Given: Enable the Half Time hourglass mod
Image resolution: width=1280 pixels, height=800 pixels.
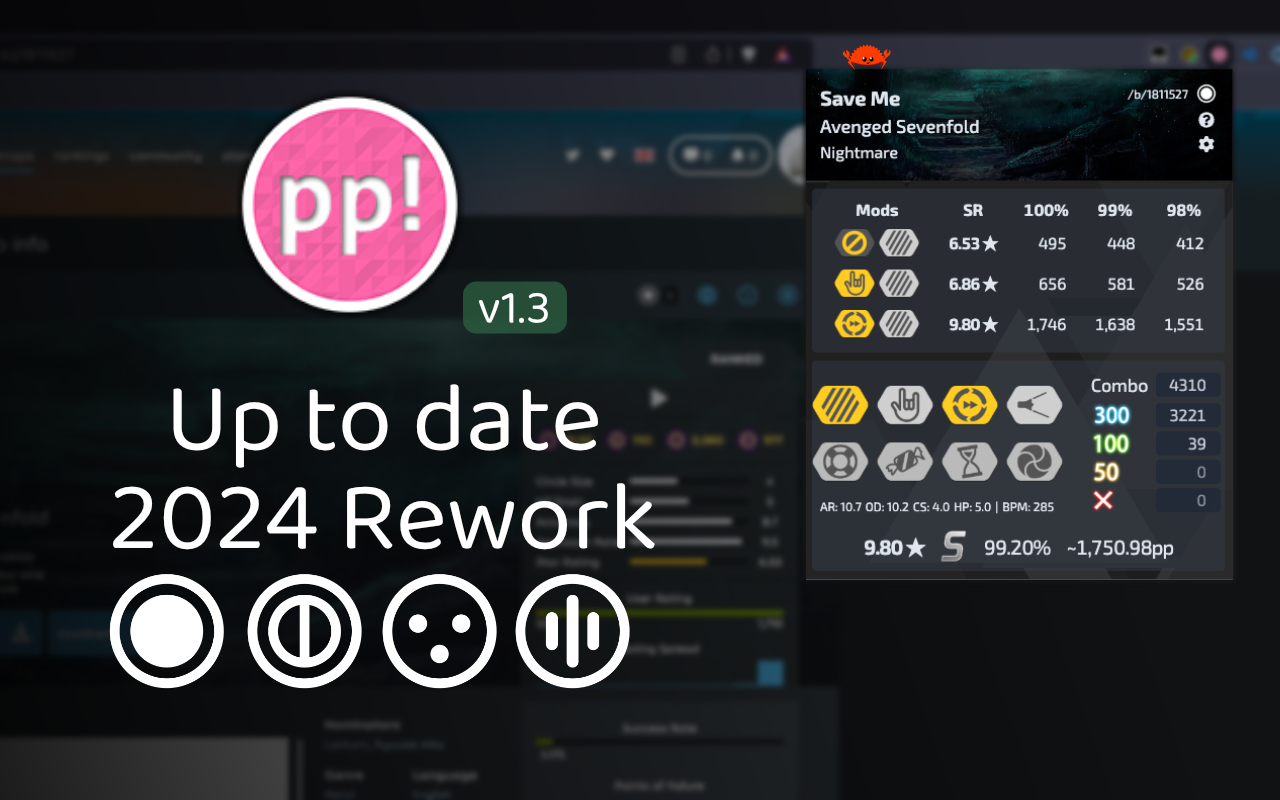Looking at the screenshot, I should (970, 461).
